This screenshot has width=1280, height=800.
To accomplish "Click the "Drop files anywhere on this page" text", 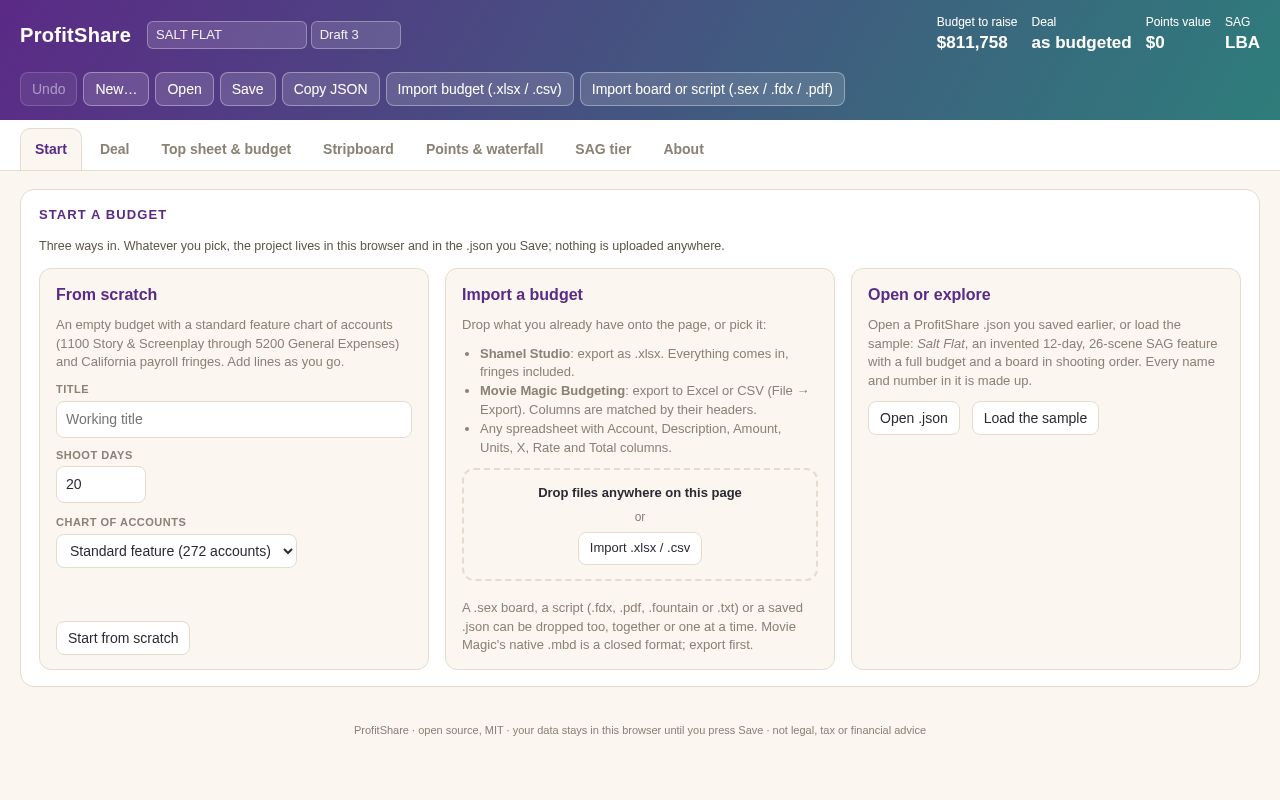I will [x=640, y=492].
